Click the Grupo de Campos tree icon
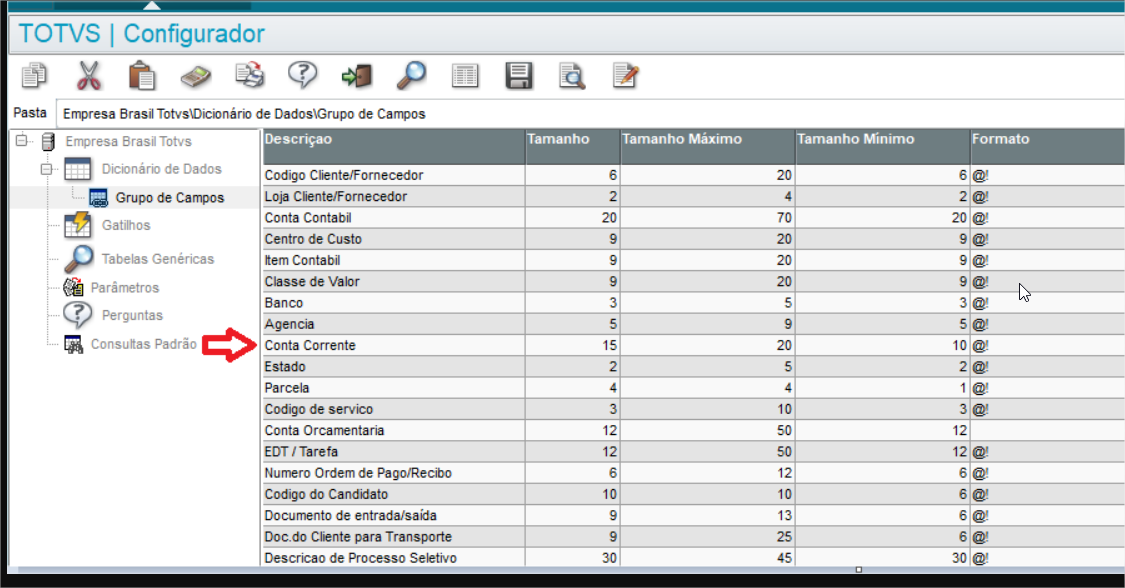This screenshot has height=588, width=1125. 98,198
